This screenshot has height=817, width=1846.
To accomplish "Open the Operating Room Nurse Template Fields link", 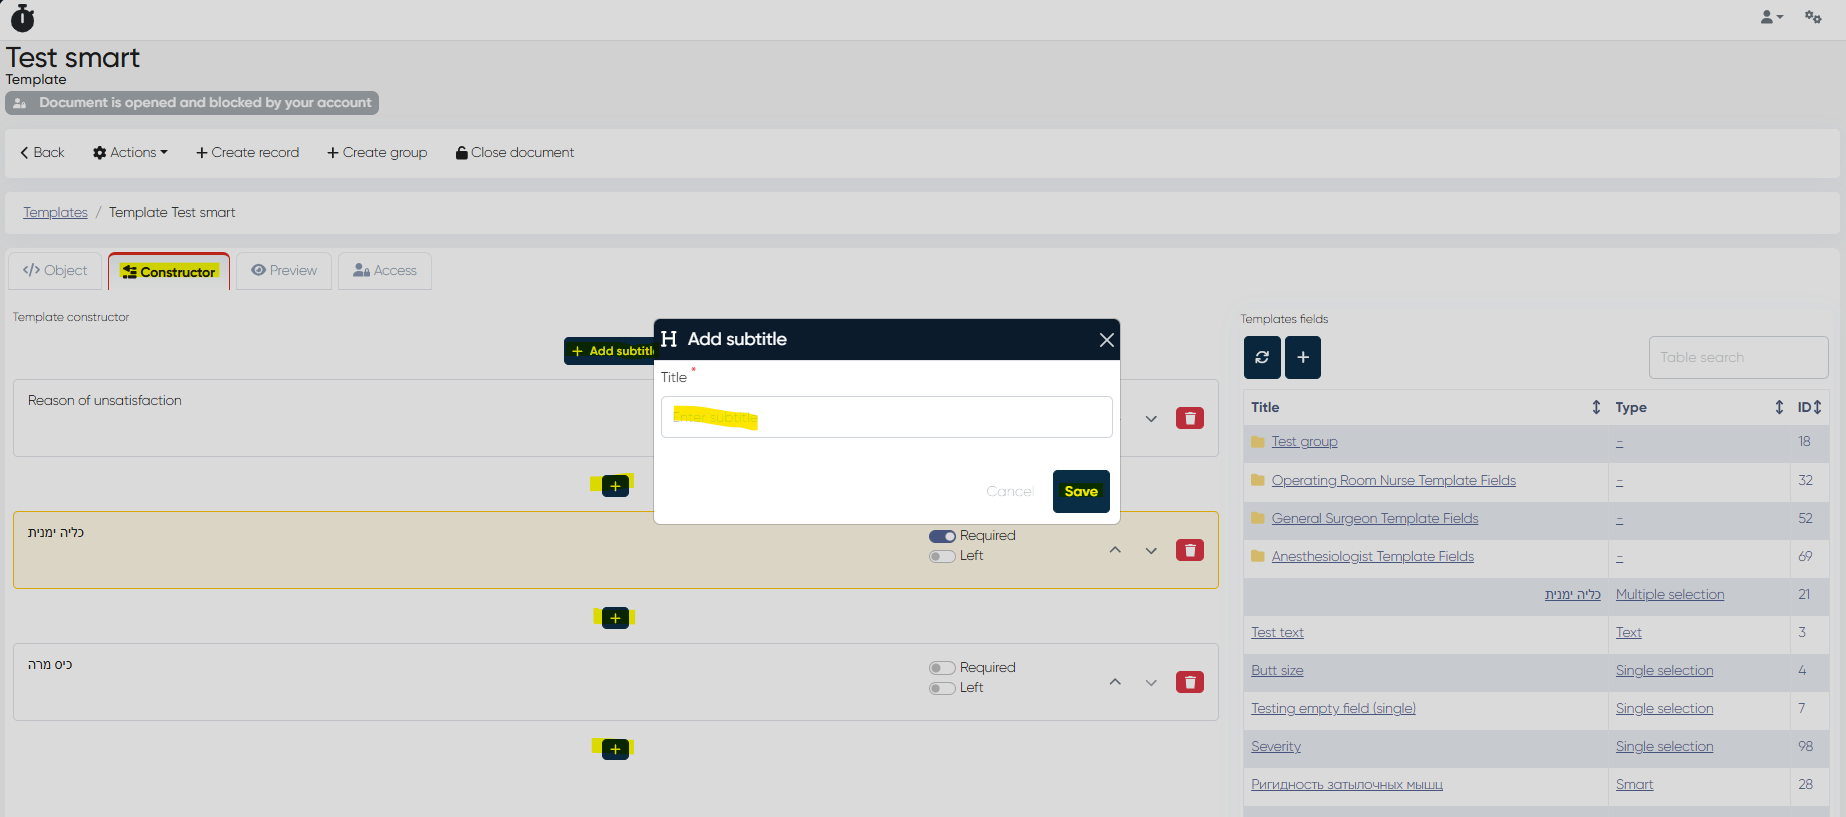I will [1393, 481].
